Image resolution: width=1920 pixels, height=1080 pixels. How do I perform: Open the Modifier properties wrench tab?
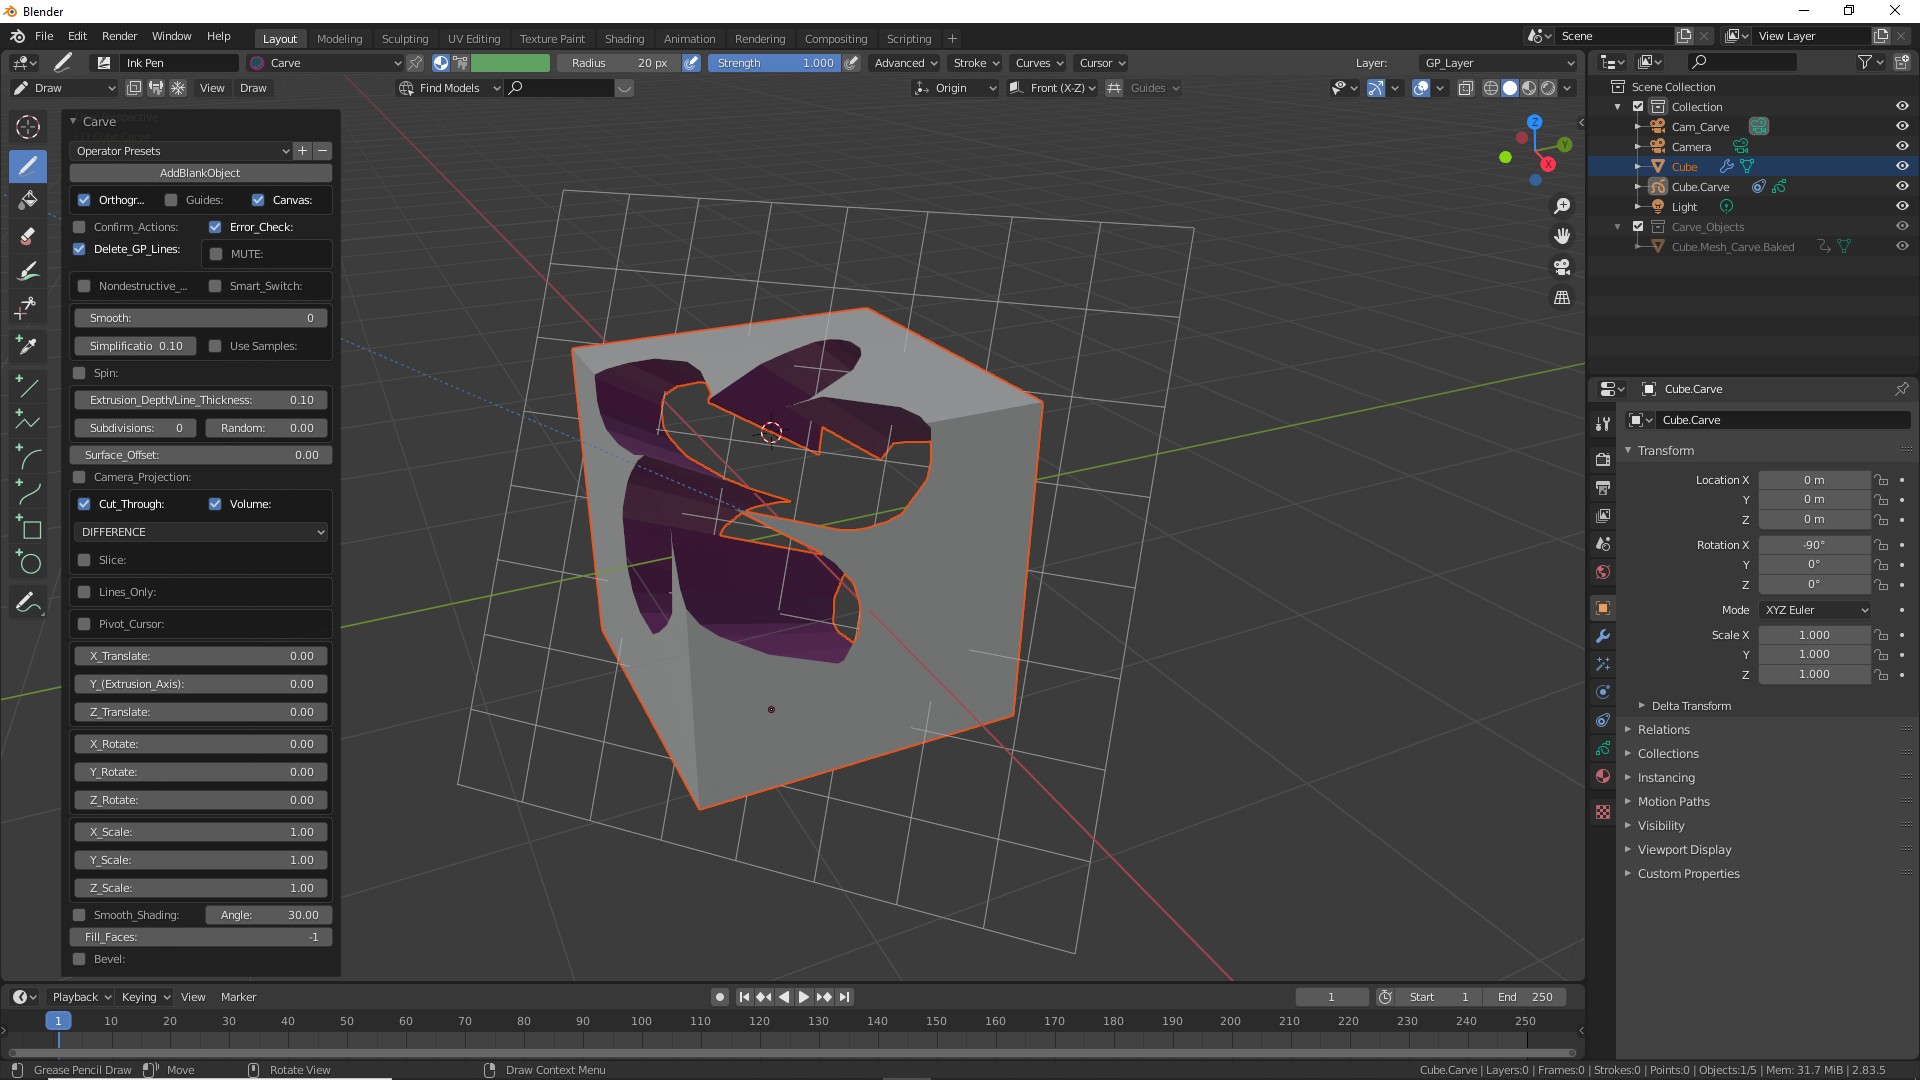[1603, 636]
